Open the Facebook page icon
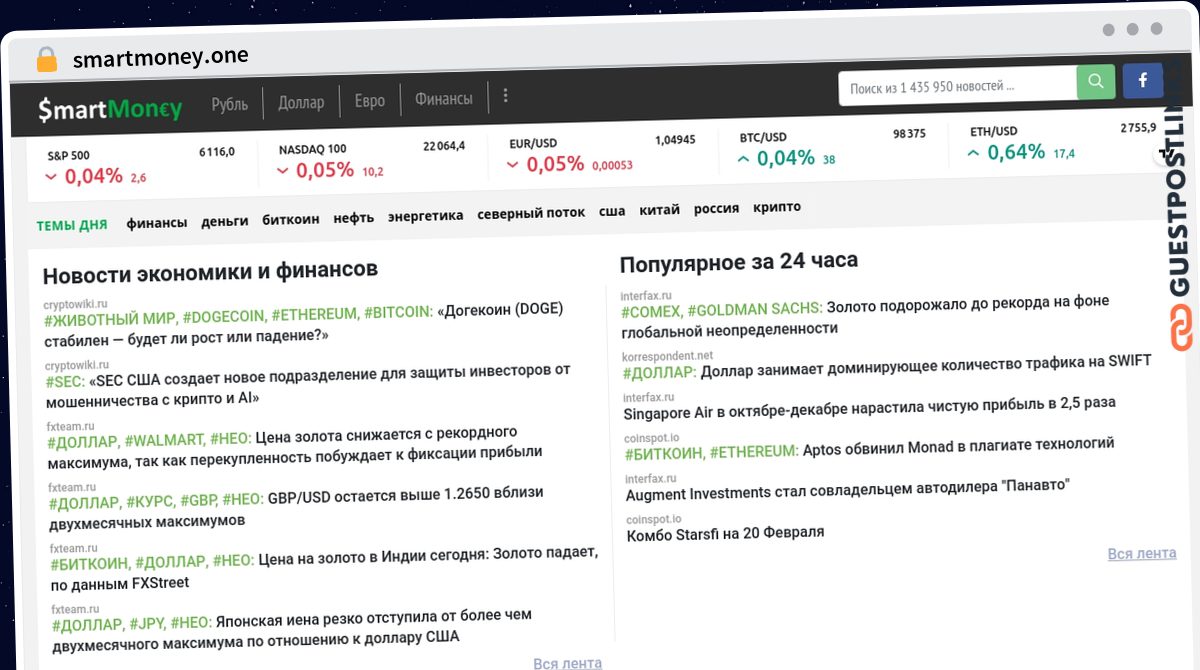 [x=1143, y=80]
